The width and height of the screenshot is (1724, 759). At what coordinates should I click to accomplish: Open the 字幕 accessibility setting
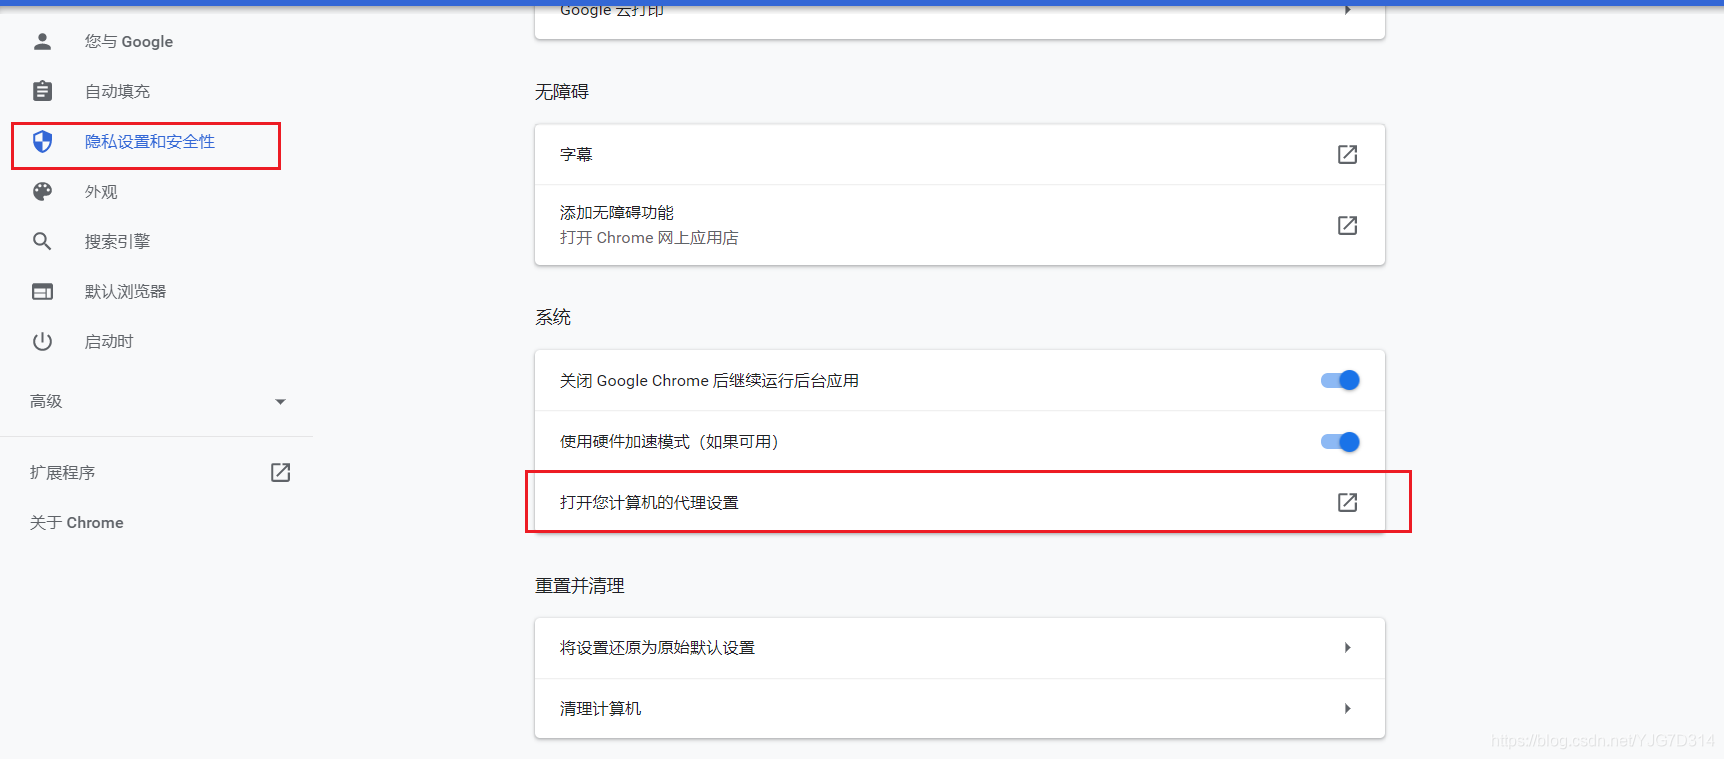click(960, 154)
